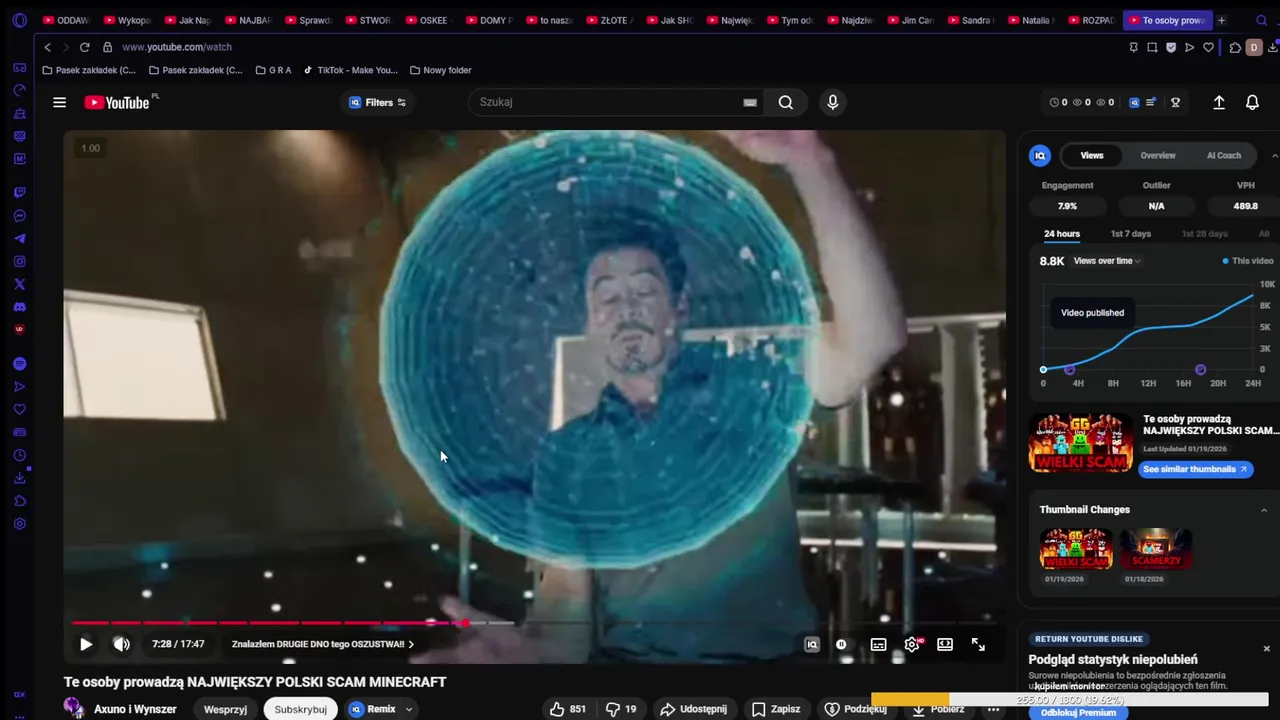The image size is (1280, 720).
Task: Open more actions three-dot menu
Action: [x=993, y=709]
